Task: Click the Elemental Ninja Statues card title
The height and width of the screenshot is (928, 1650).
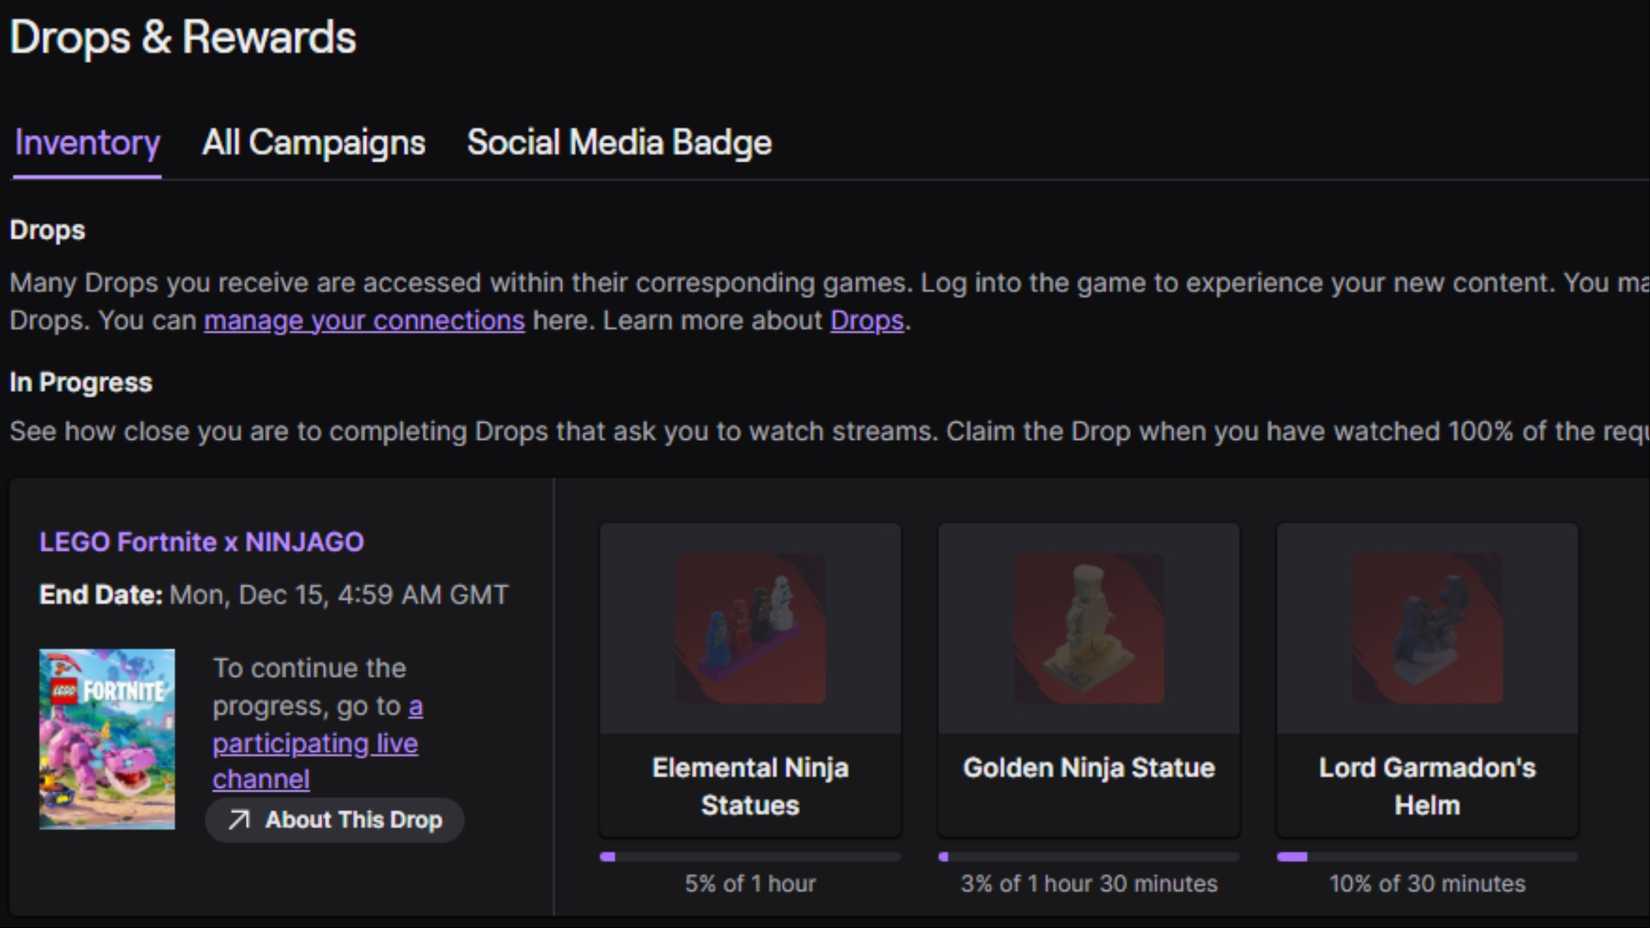Action: (x=750, y=786)
